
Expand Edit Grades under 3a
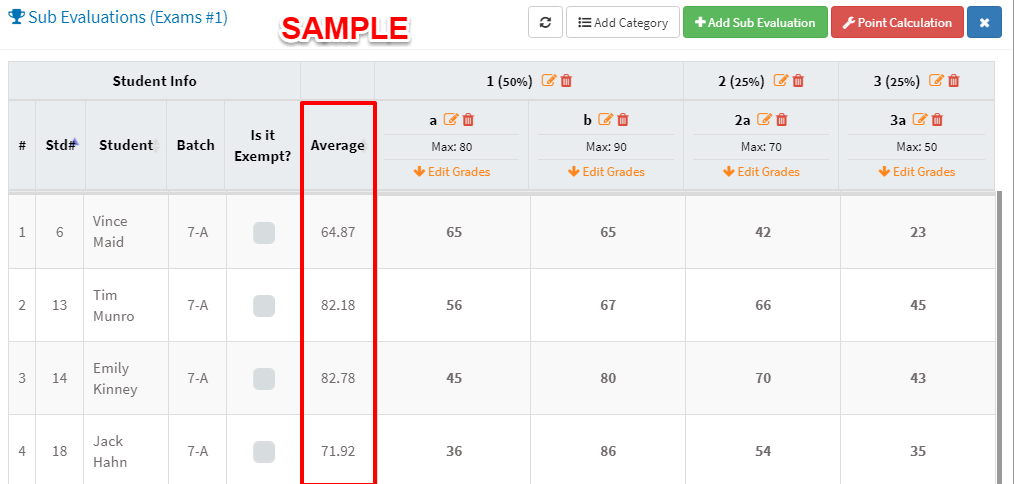coord(917,172)
